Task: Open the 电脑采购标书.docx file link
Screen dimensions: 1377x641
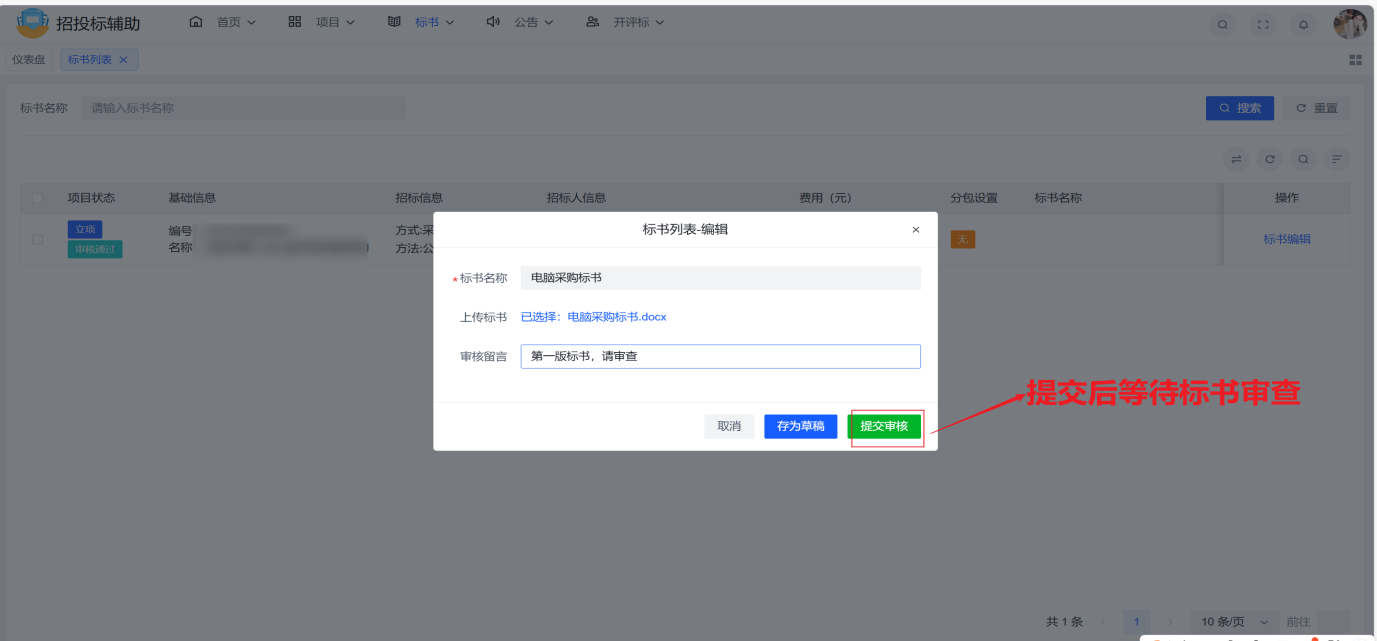Action: pos(618,317)
